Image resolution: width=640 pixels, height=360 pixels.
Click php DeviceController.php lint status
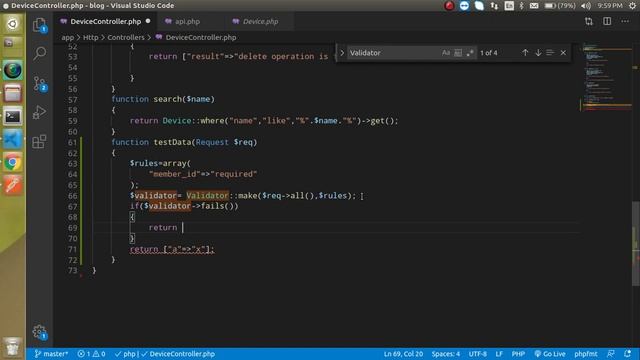point(164,354)
